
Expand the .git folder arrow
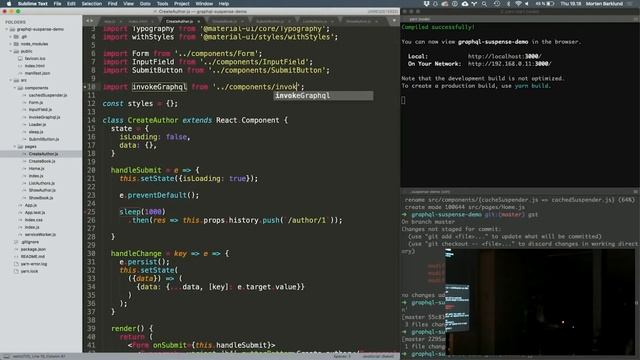11,36
